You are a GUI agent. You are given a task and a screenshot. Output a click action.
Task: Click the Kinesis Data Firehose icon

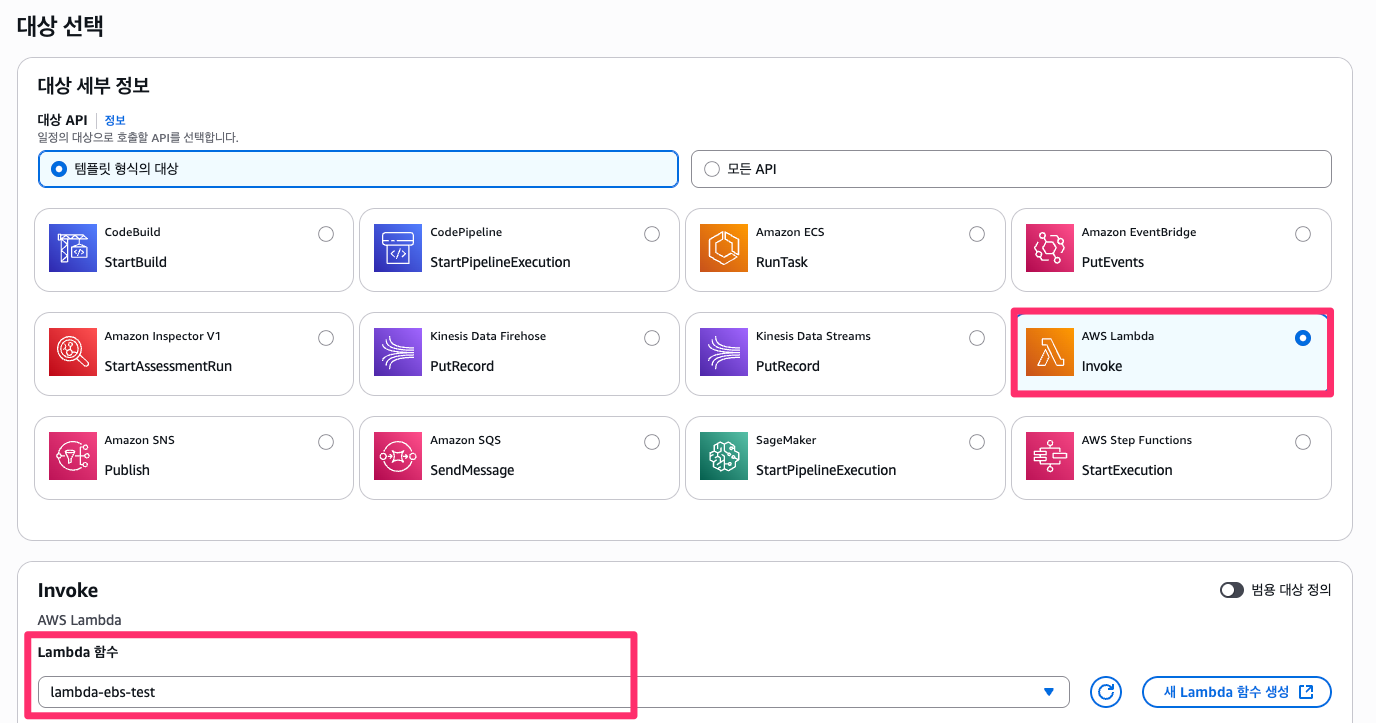point(399,352)
